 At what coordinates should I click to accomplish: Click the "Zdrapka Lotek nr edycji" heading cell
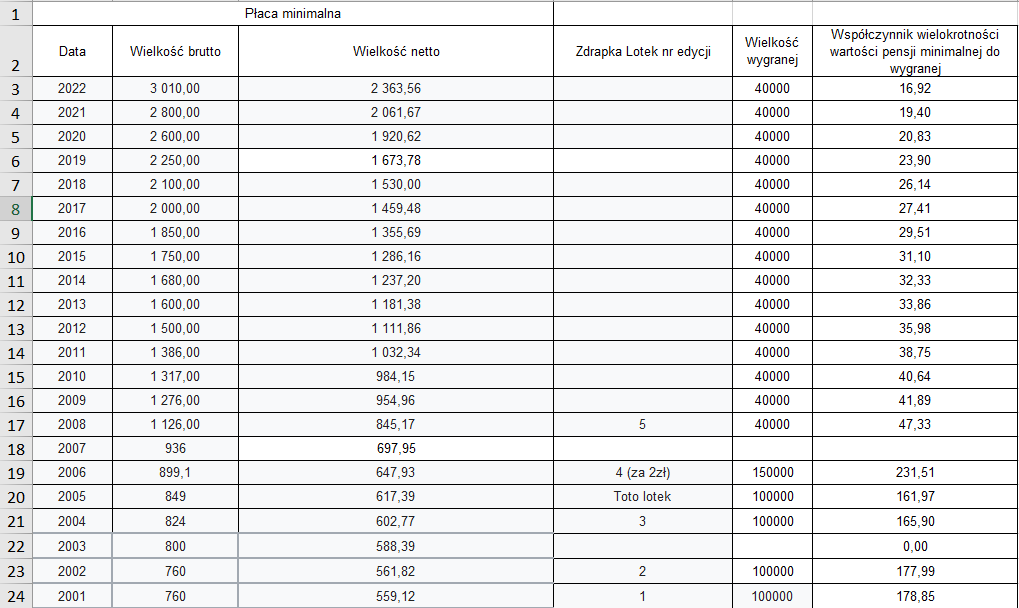tap(643, 52)
